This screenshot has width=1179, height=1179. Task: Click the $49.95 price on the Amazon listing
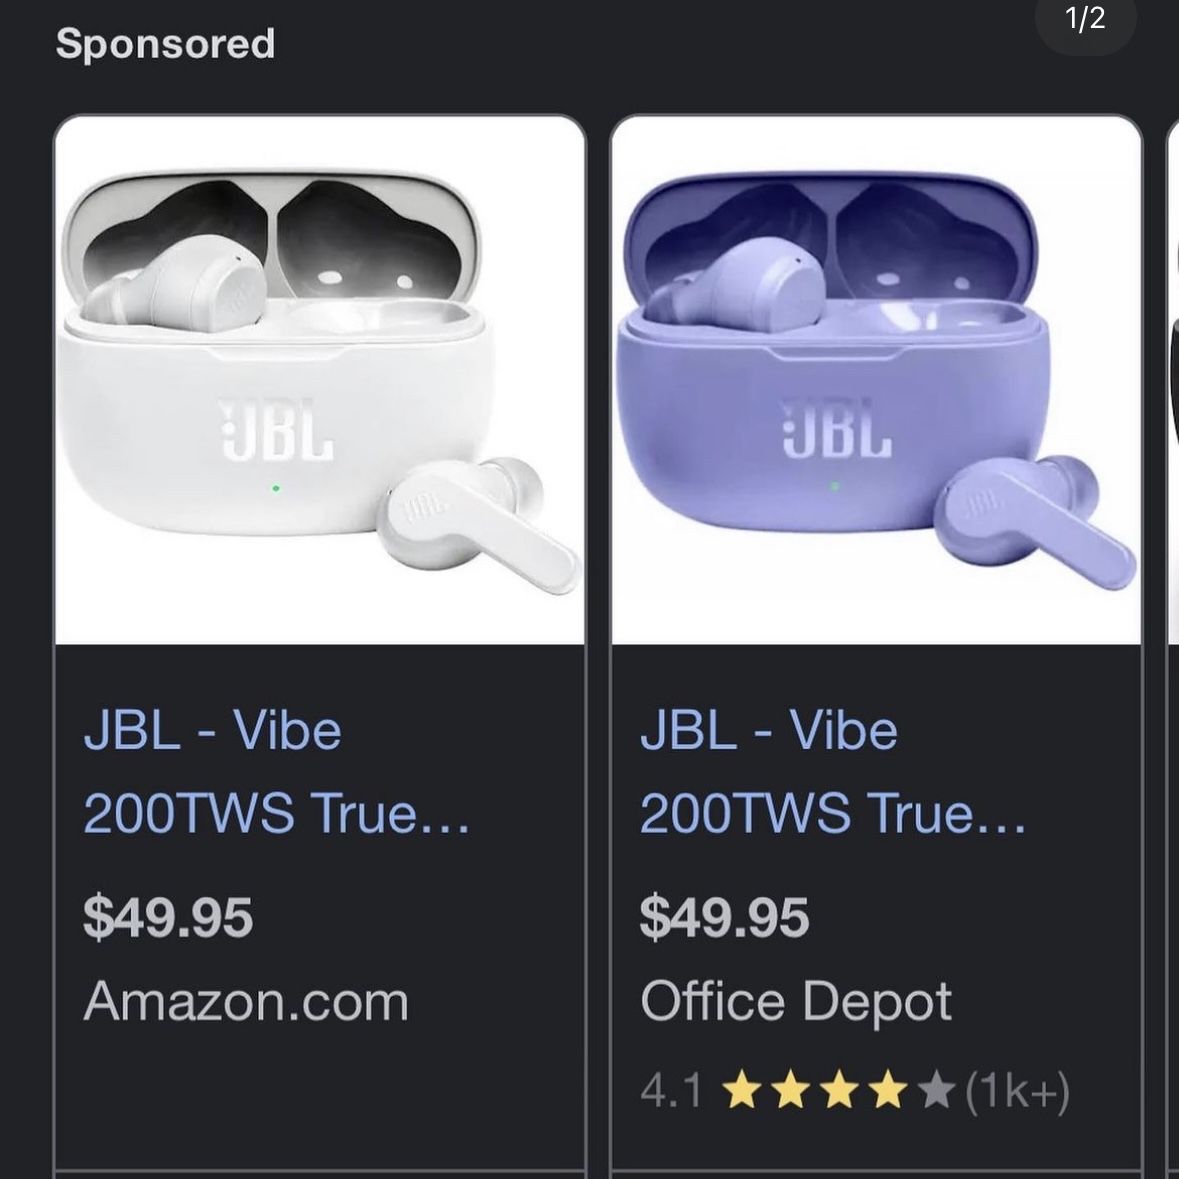click(x=168, y=917)
